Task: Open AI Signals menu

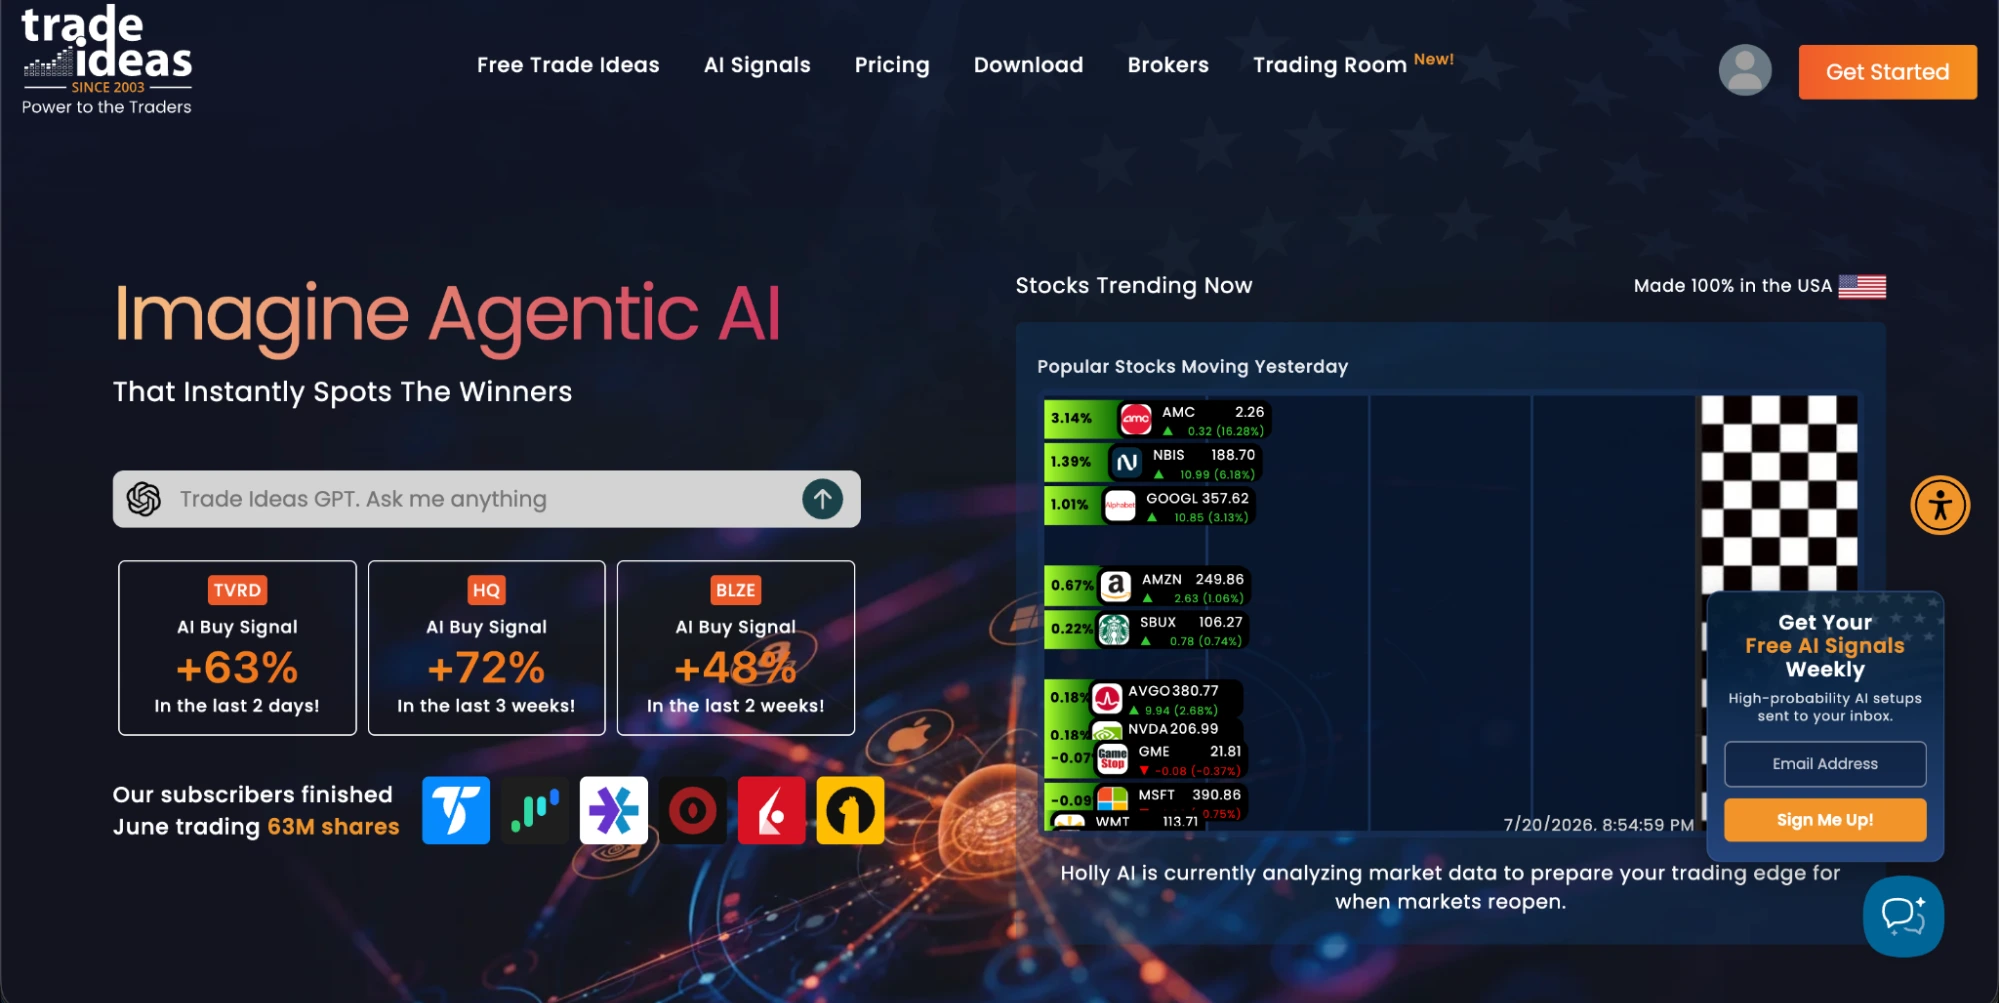Action: [x=757, y=66]
